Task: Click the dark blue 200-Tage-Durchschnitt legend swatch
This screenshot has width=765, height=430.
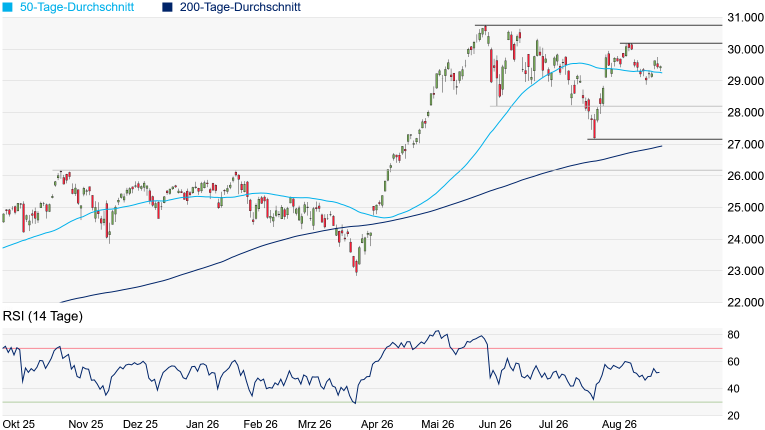Action: pyautogui.click(x=167, y=7)
